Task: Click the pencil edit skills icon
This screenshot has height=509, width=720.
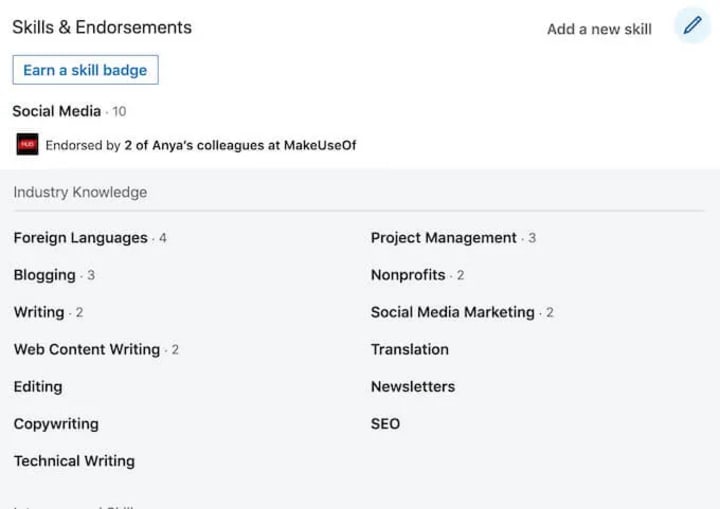Action: 692,27
